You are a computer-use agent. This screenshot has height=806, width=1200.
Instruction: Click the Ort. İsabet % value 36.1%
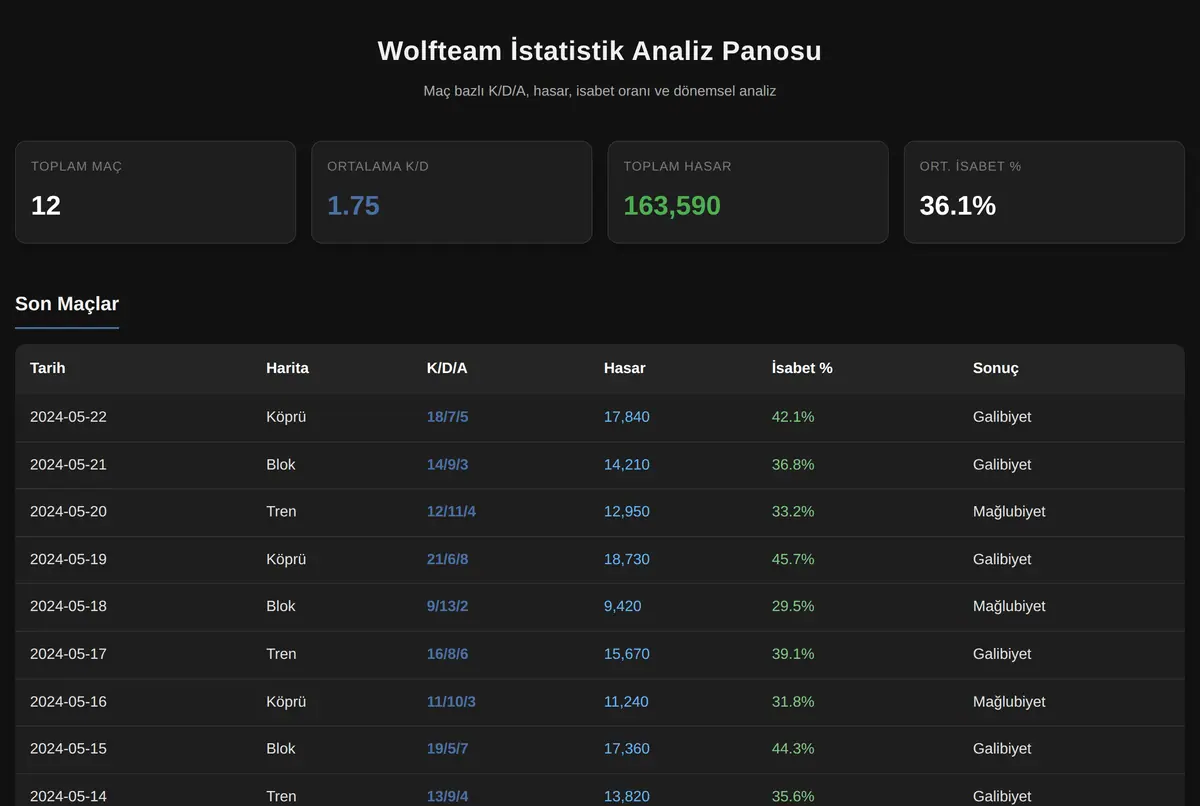click(958, 206)
